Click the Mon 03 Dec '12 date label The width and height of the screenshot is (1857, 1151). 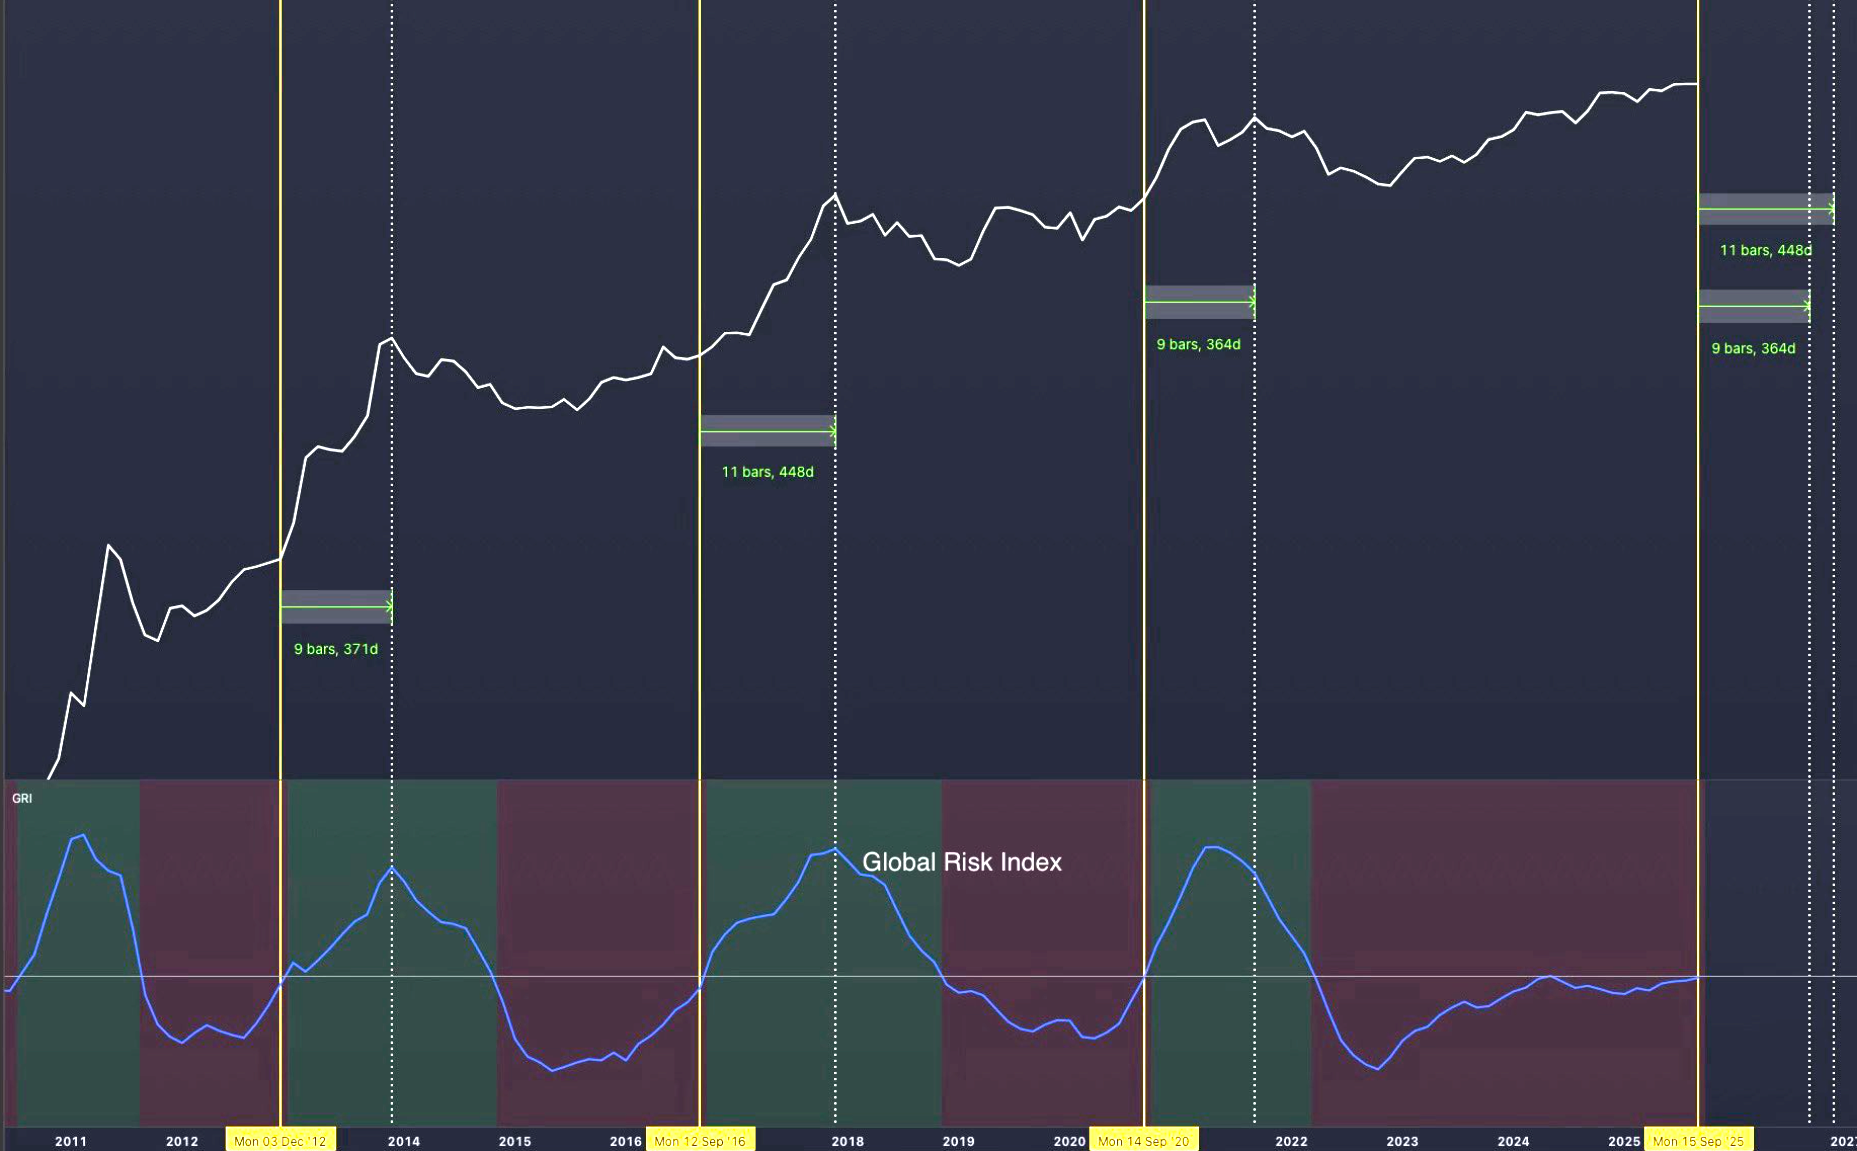tap(280, 1141)
